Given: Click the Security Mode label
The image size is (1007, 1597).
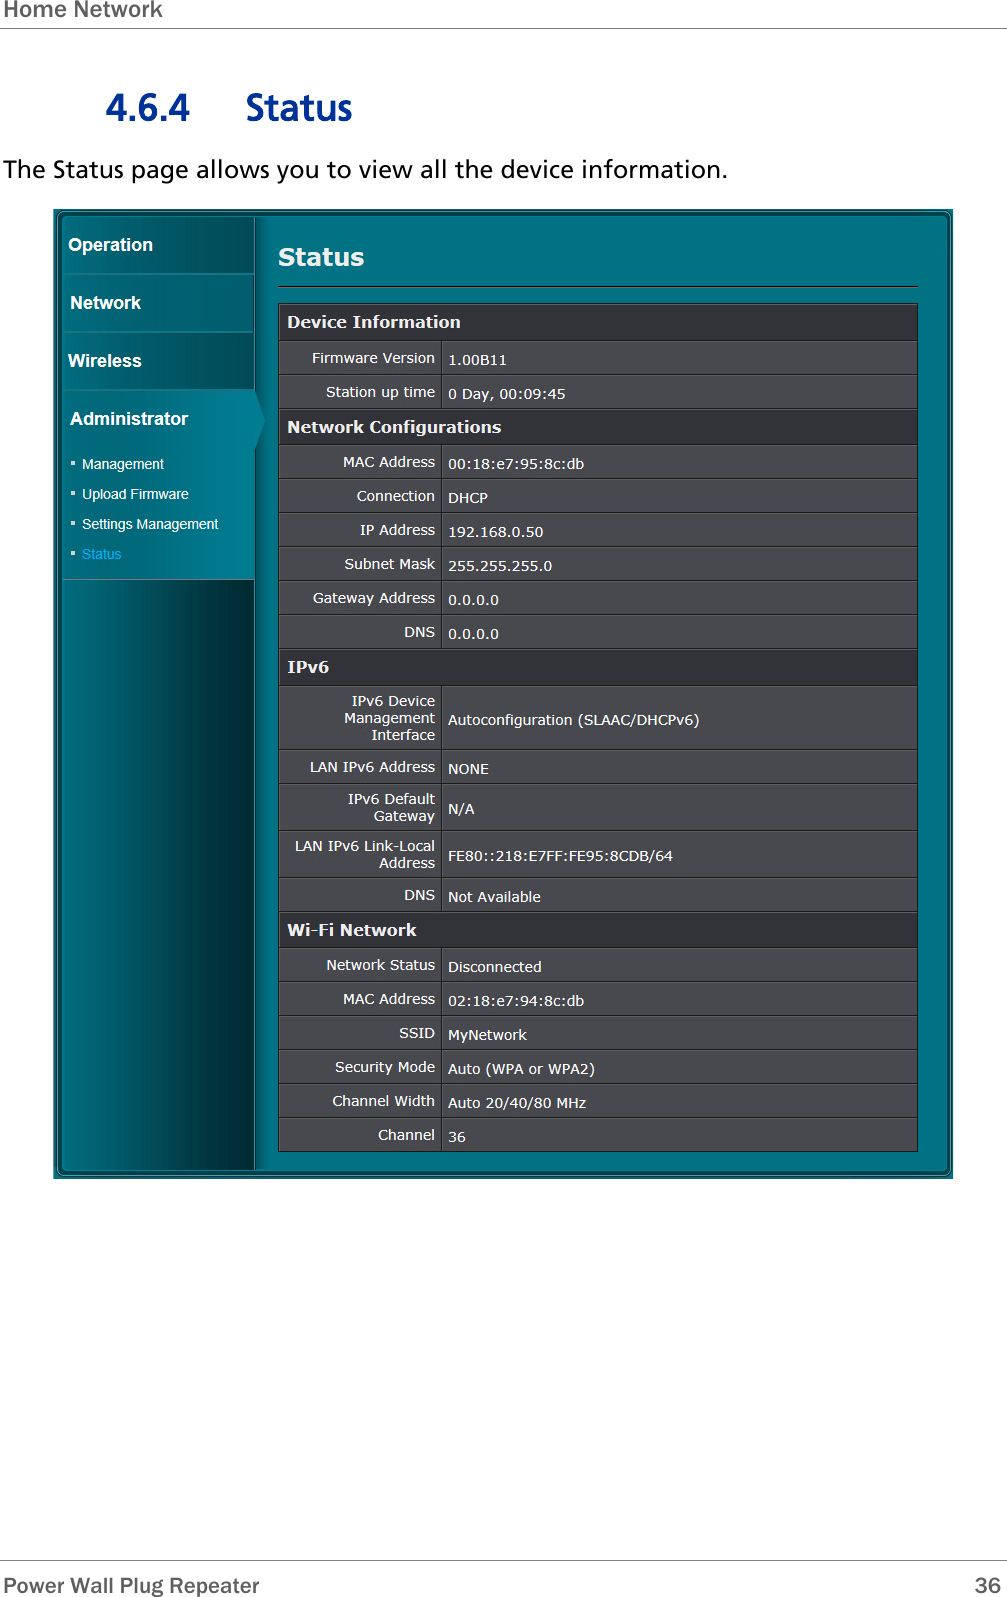Looking at the screenshot, I should point(385,1067).
